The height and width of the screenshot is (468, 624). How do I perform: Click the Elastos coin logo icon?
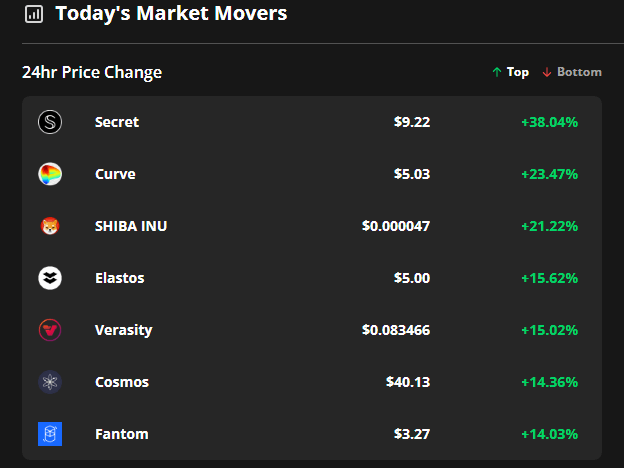click(50, 278)
